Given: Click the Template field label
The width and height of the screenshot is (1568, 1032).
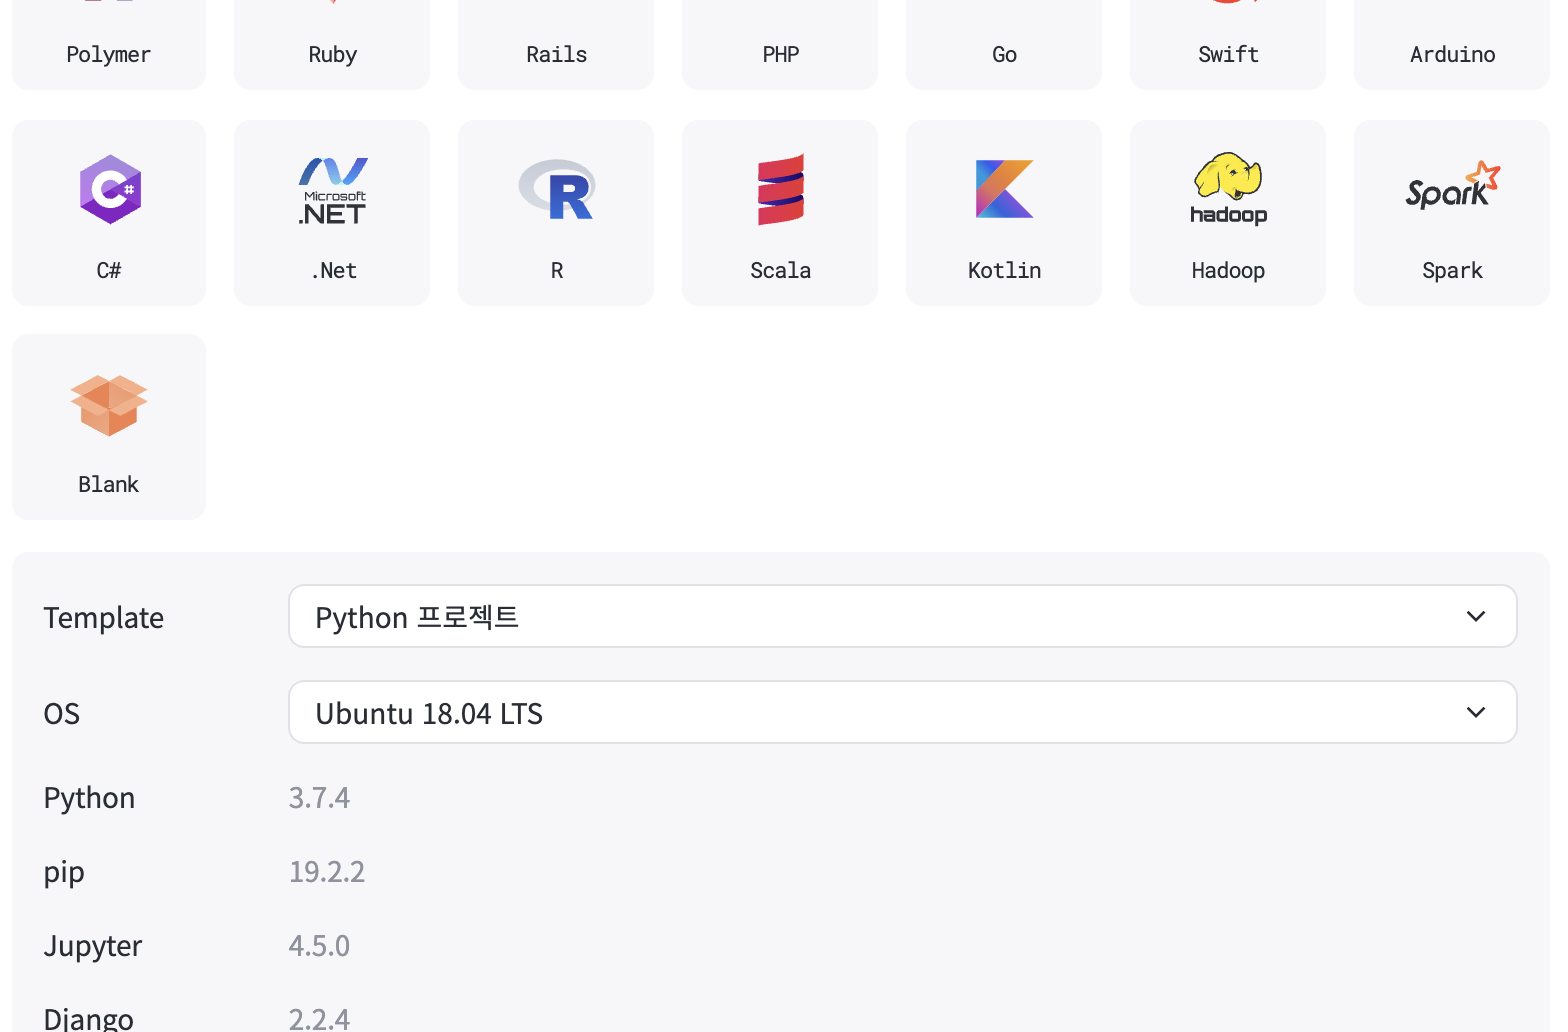Looking at the screenshot, I should point(104,618).
